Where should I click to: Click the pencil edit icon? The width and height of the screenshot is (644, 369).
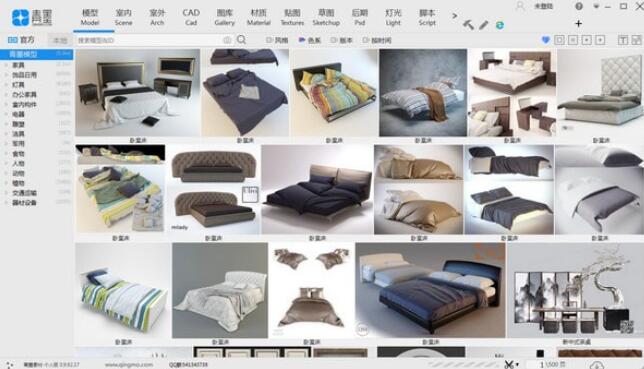[483, 25]
